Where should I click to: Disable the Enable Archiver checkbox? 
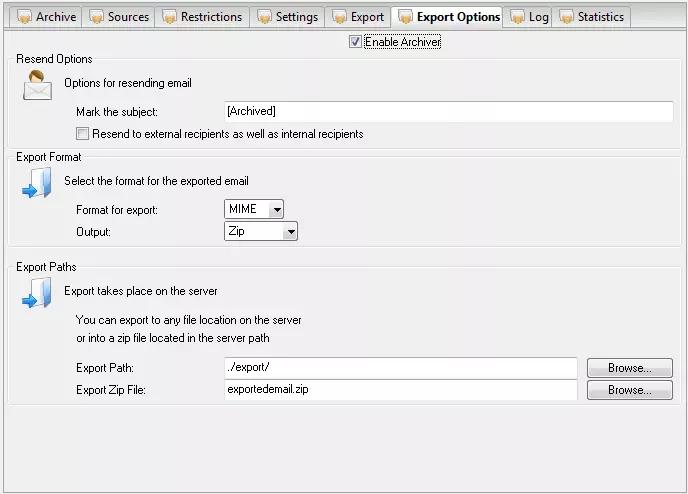pyautogui.click(x=355, y=42)
